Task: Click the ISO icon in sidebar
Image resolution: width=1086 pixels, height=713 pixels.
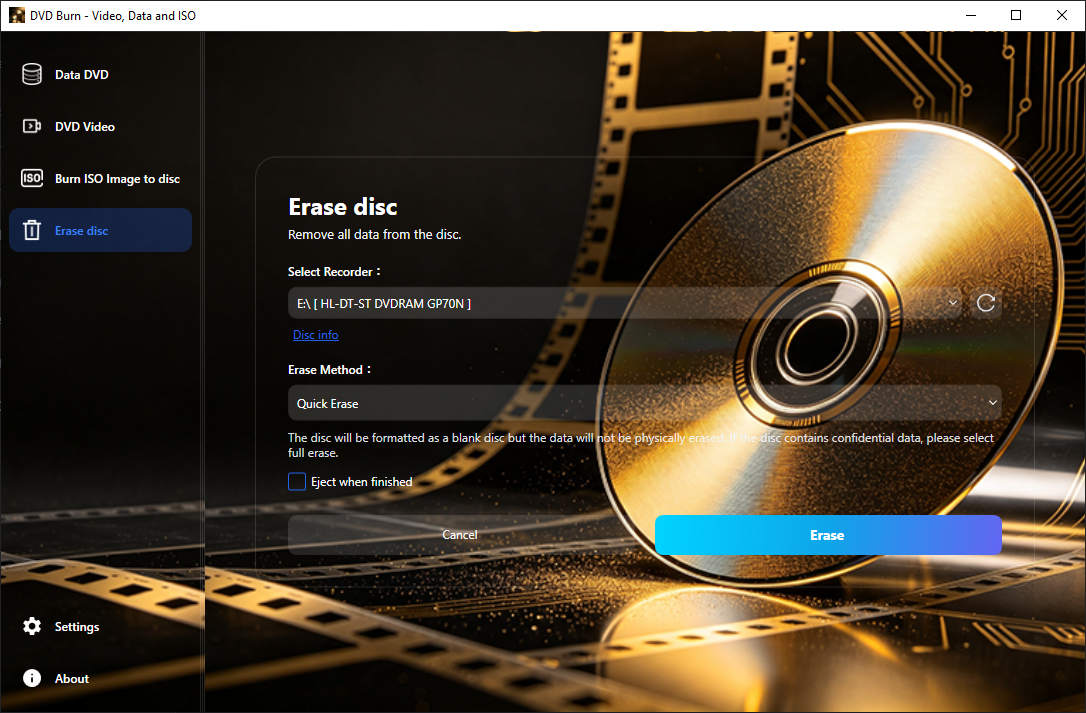Action: [x=32, y=178]
